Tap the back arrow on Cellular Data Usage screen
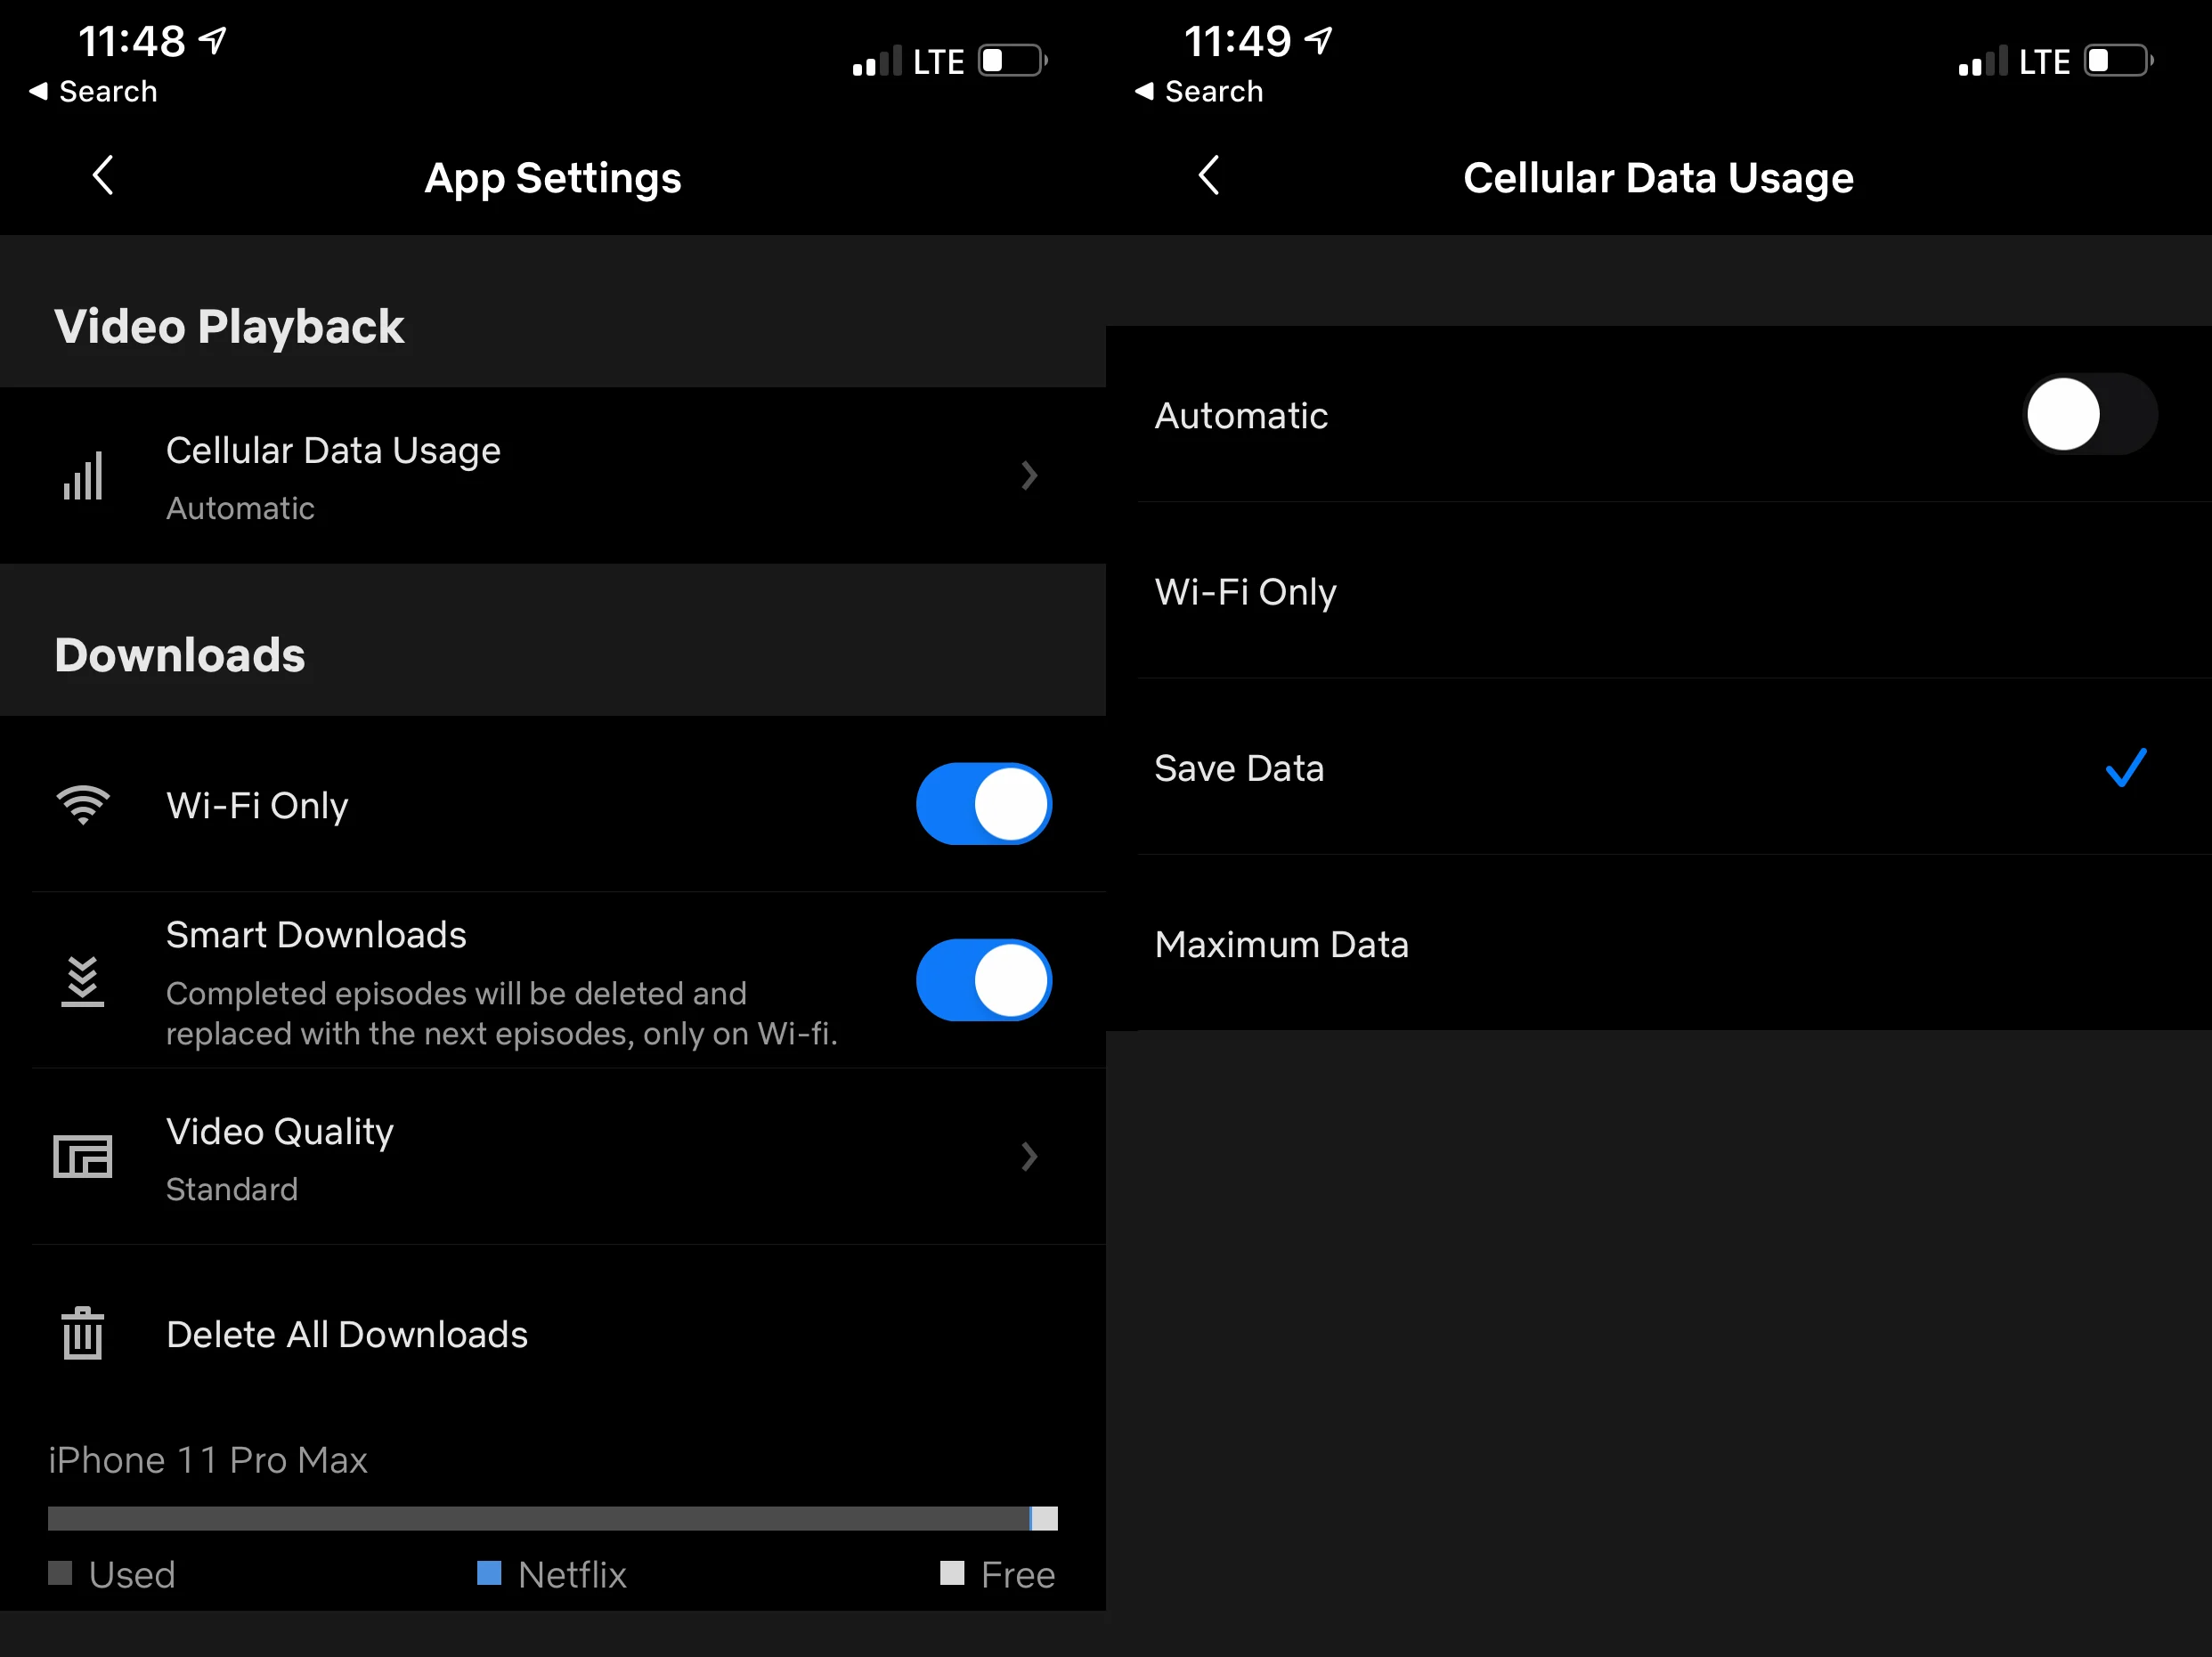 1209,176
